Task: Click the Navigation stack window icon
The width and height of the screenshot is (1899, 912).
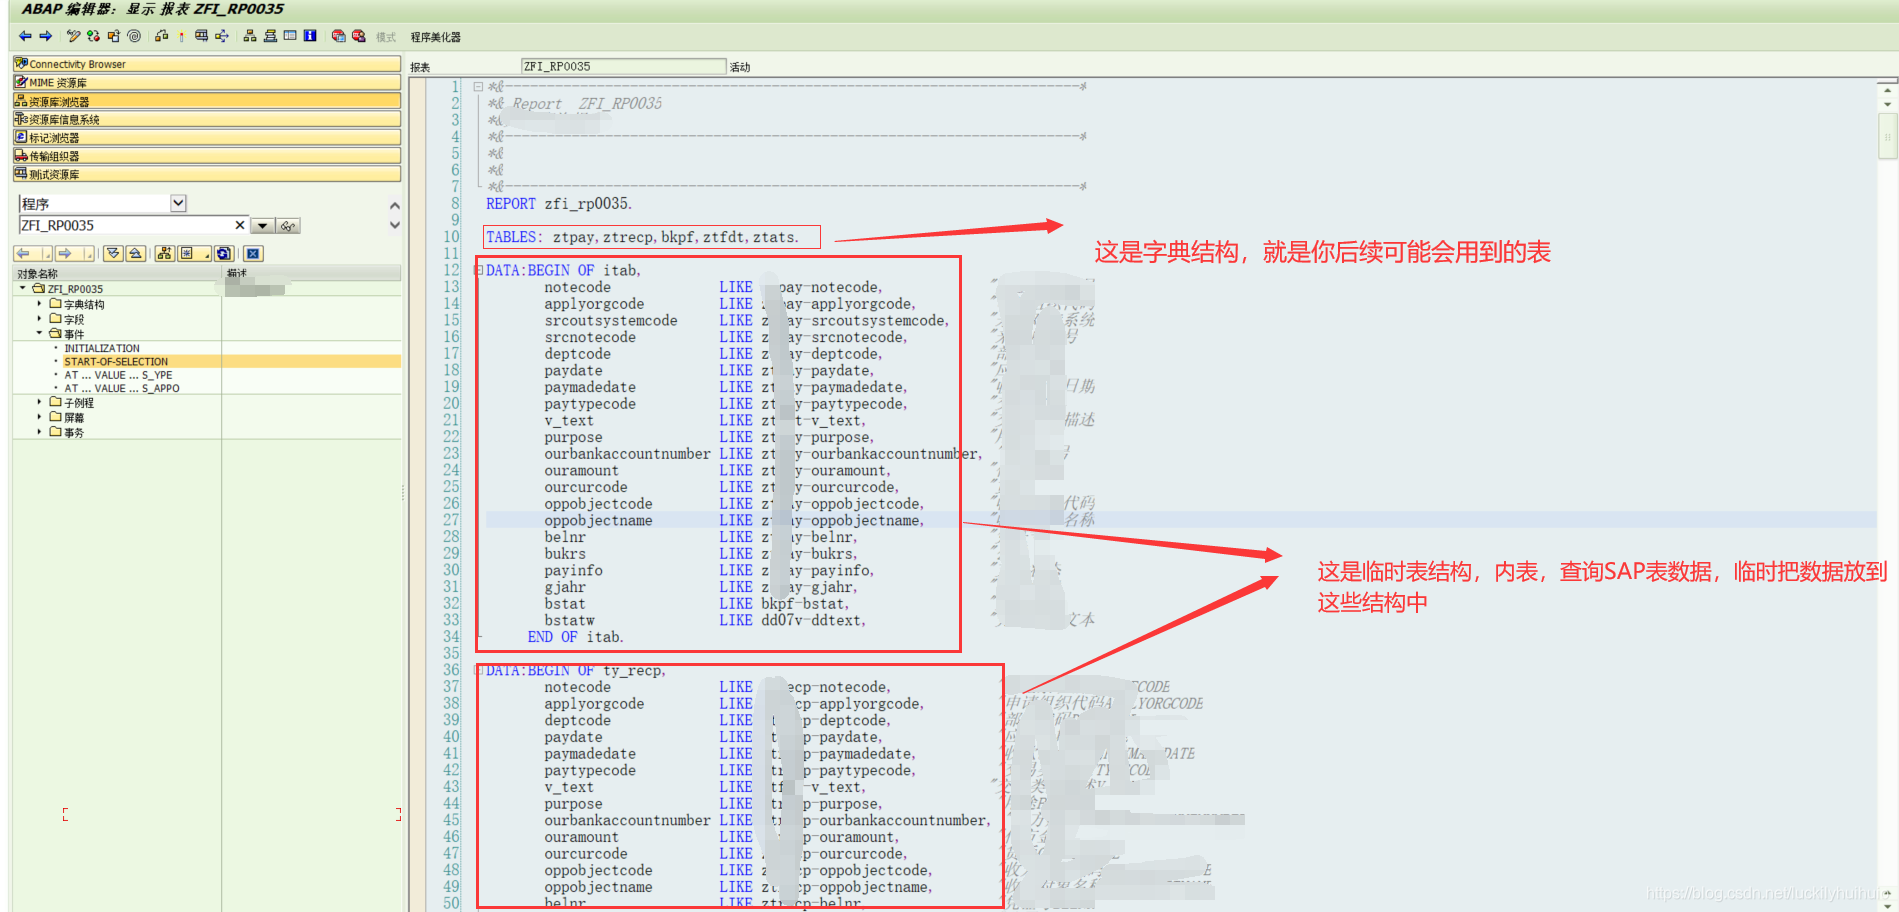Action: pos(270,36)
